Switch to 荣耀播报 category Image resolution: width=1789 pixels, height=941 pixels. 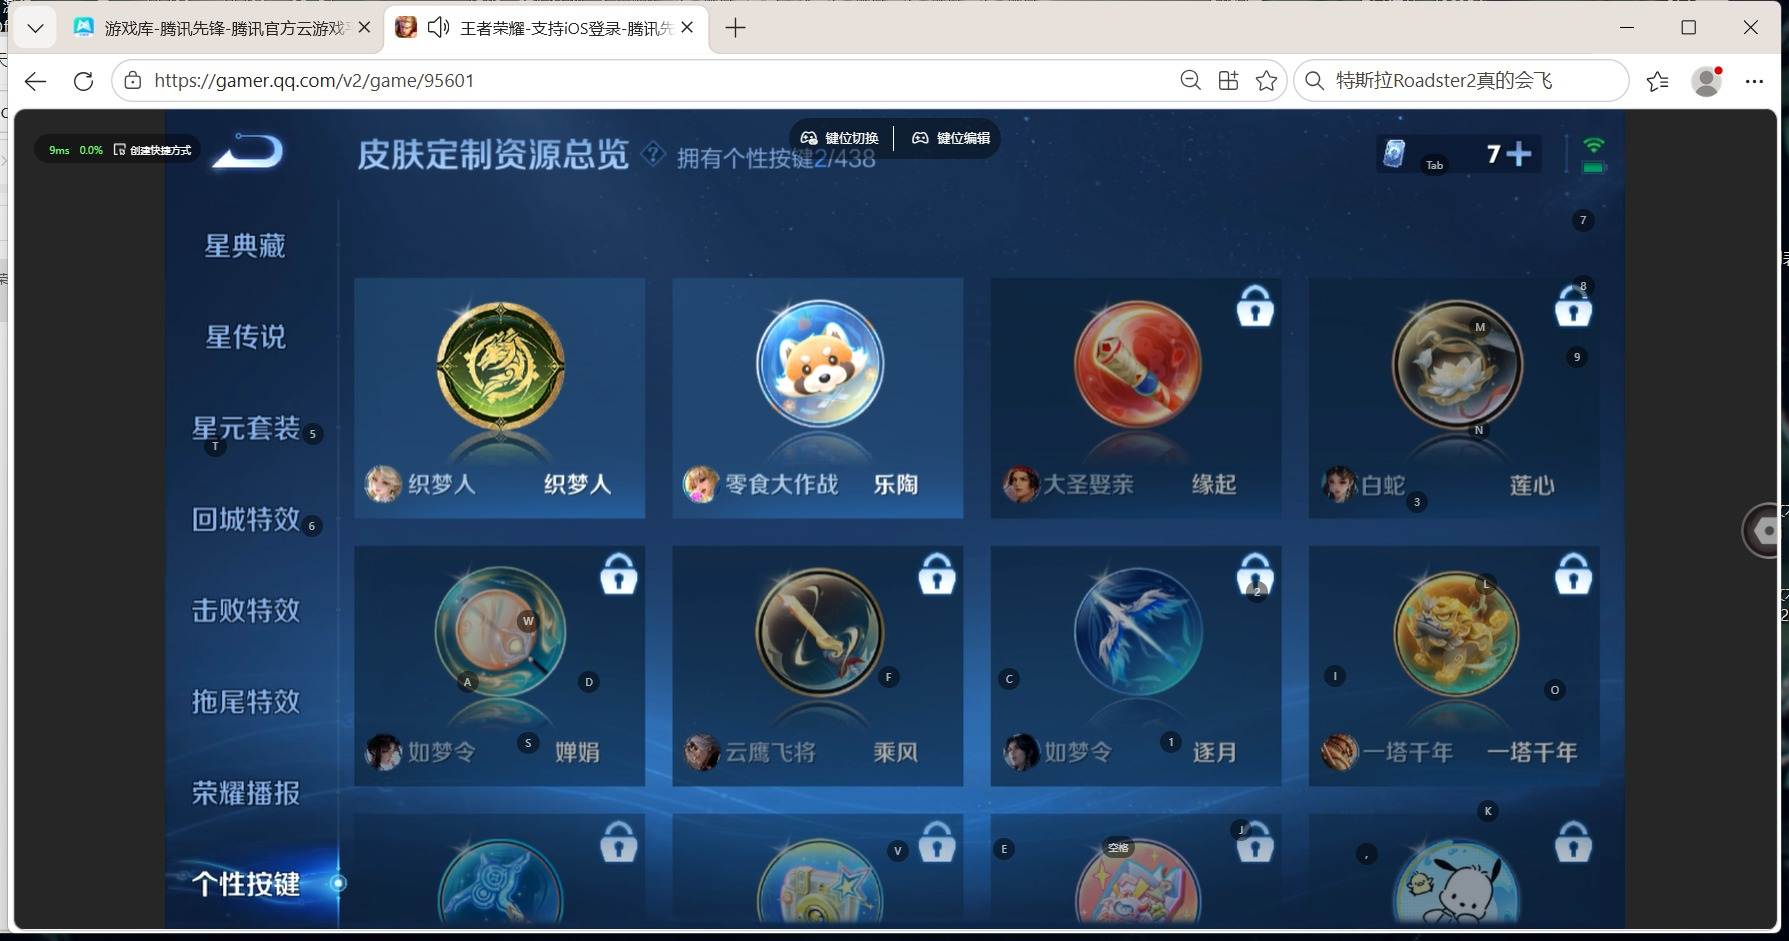[246, 793]
